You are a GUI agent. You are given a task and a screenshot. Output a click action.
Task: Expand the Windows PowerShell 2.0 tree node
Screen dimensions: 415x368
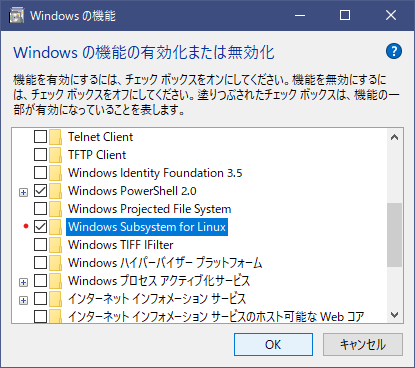pyautogui.click(x=23, y=192)
